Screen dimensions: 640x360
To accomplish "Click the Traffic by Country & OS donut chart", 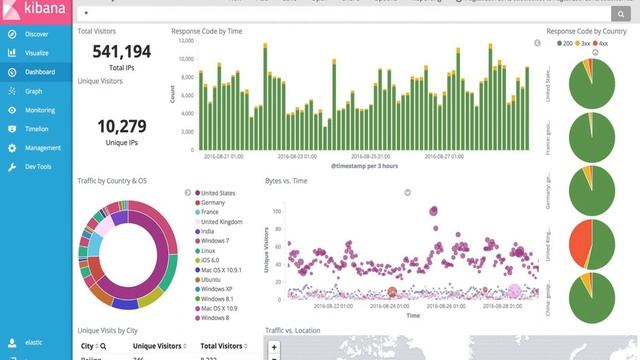I will [128, 255].
